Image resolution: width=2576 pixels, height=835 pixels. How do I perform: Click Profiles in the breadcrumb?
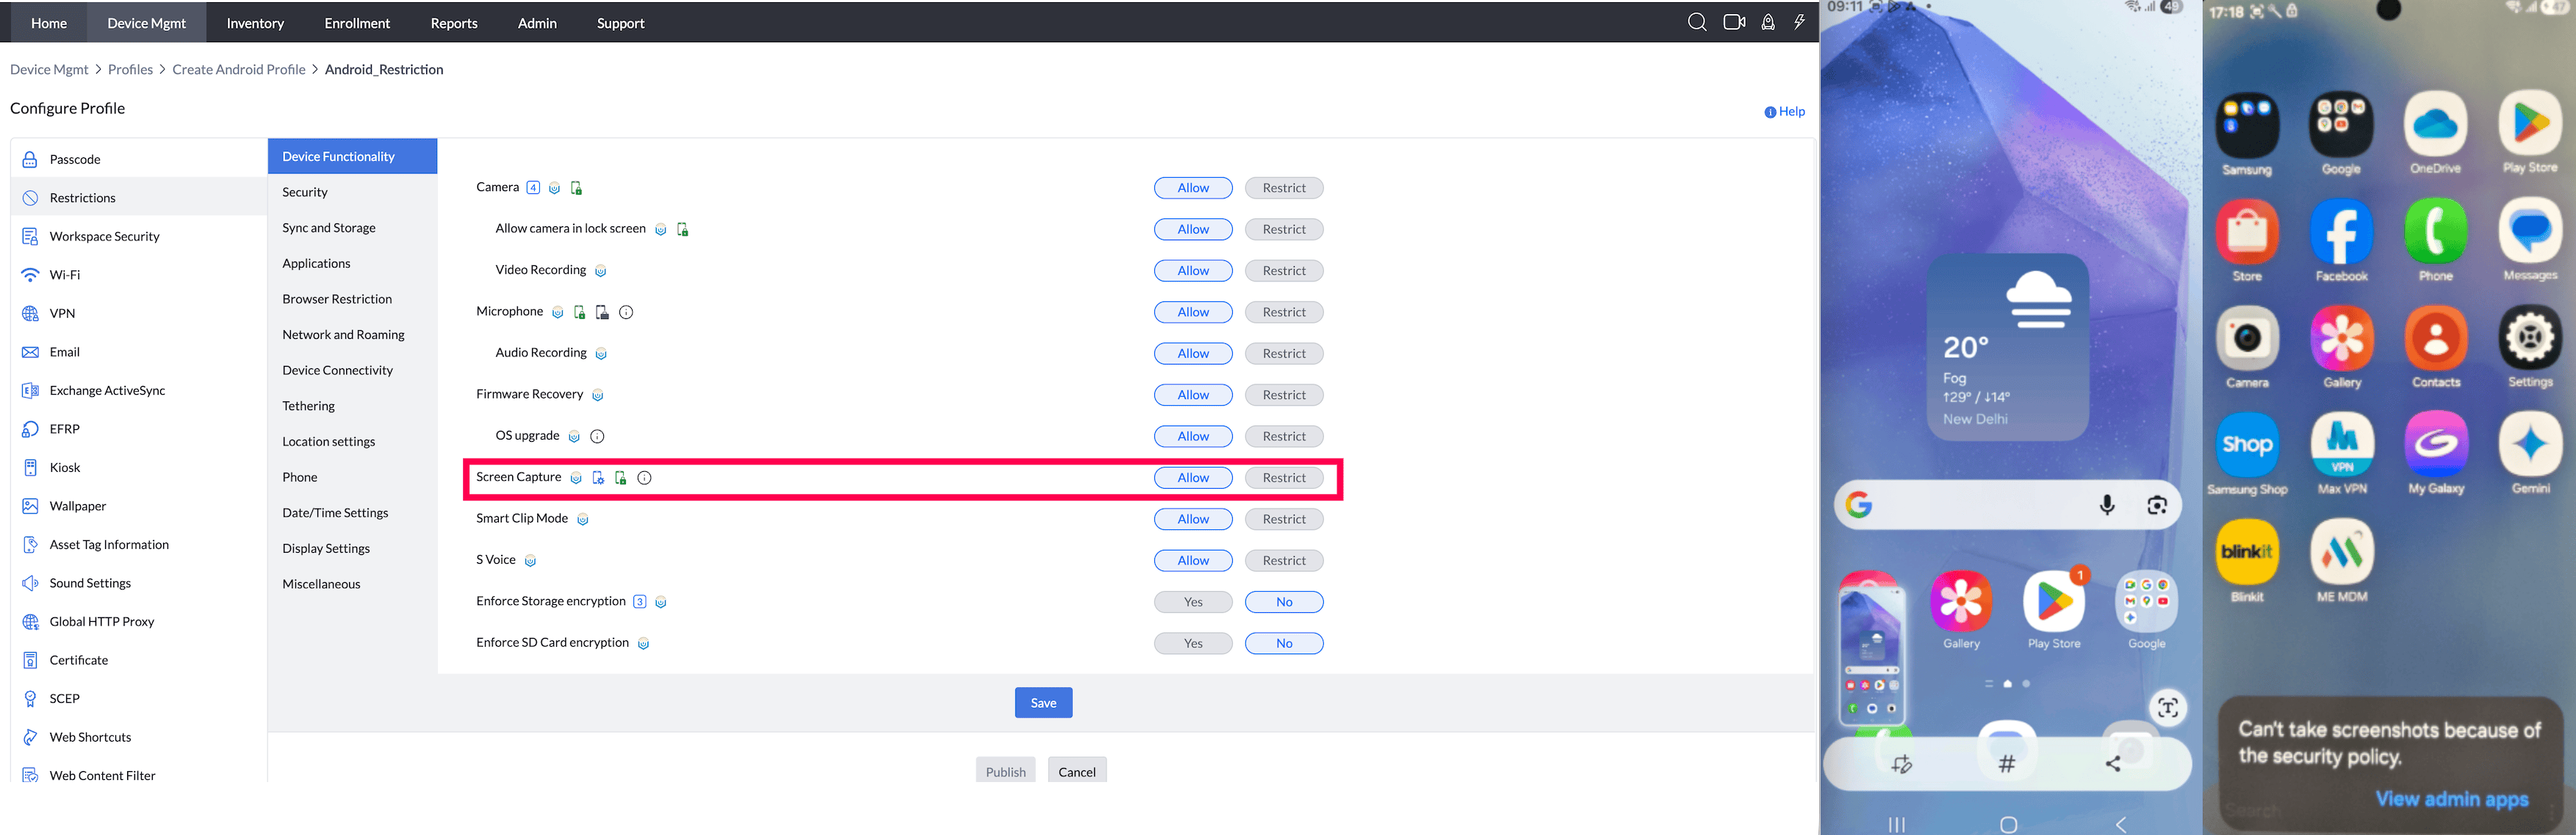tap(130, 69)
